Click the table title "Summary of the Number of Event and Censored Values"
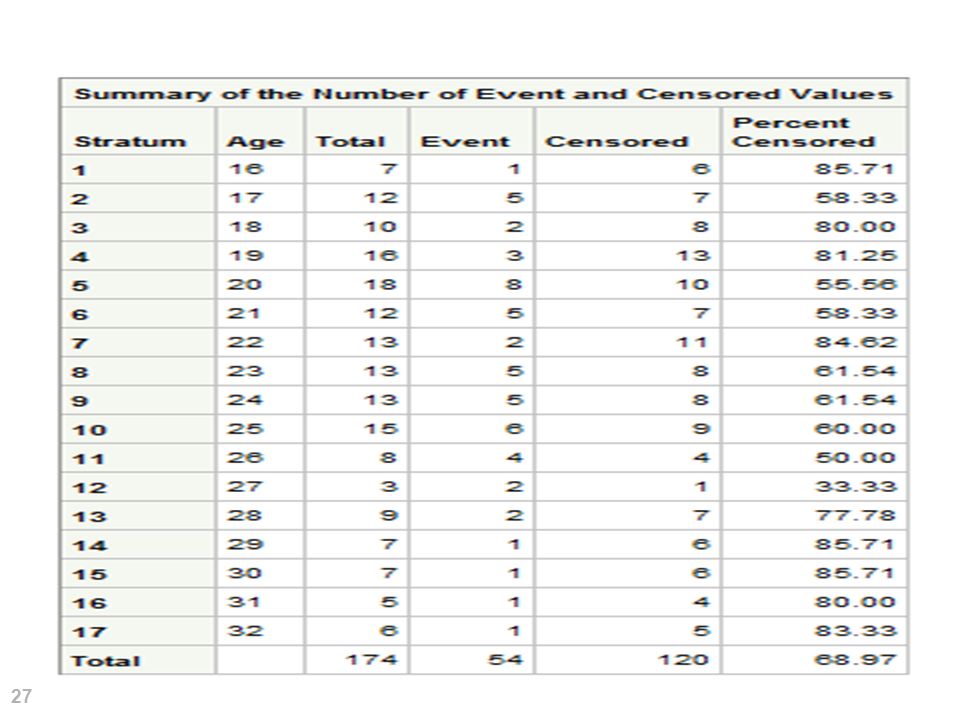The width and height of the screenshot is (960, 720). point(484,94)
